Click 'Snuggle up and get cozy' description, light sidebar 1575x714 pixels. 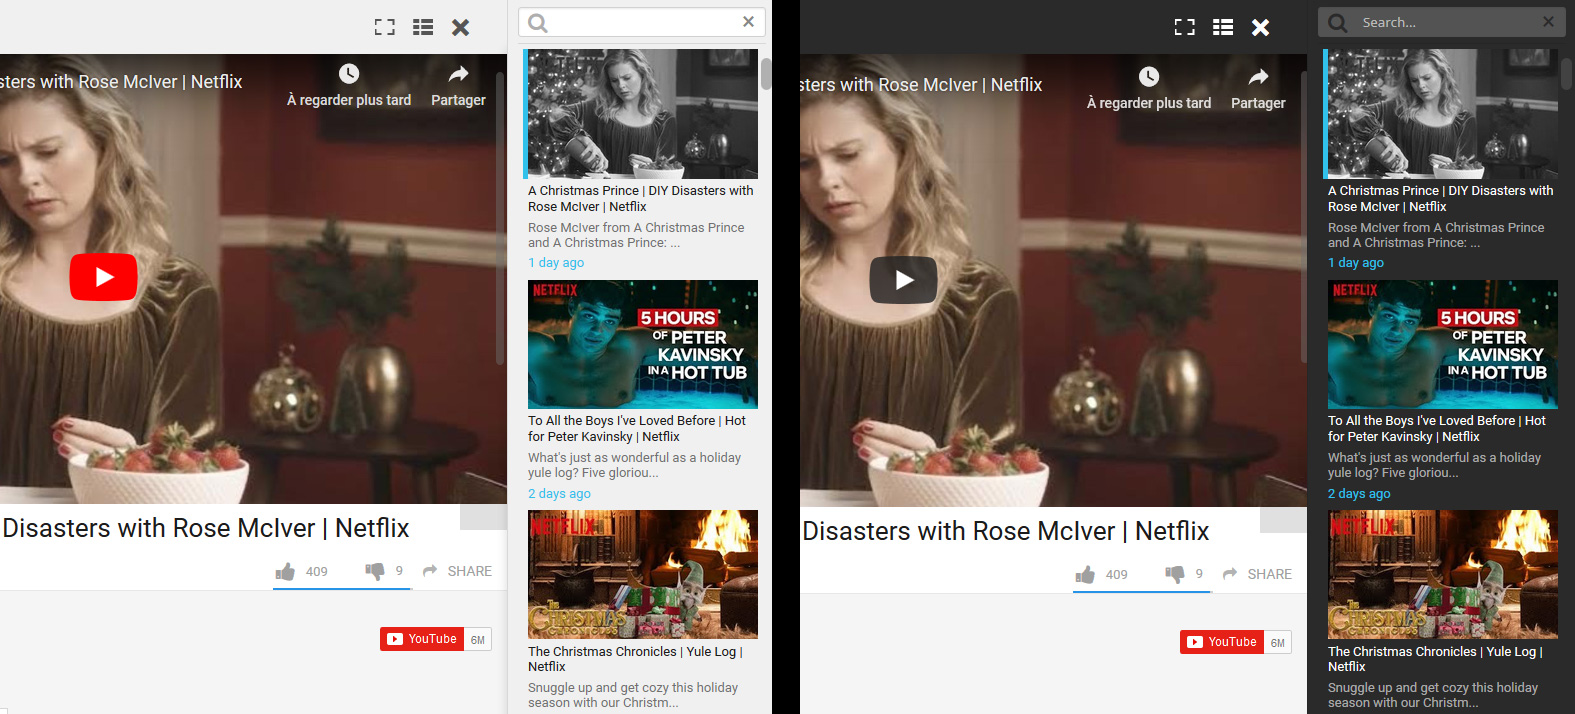[633, 695]
